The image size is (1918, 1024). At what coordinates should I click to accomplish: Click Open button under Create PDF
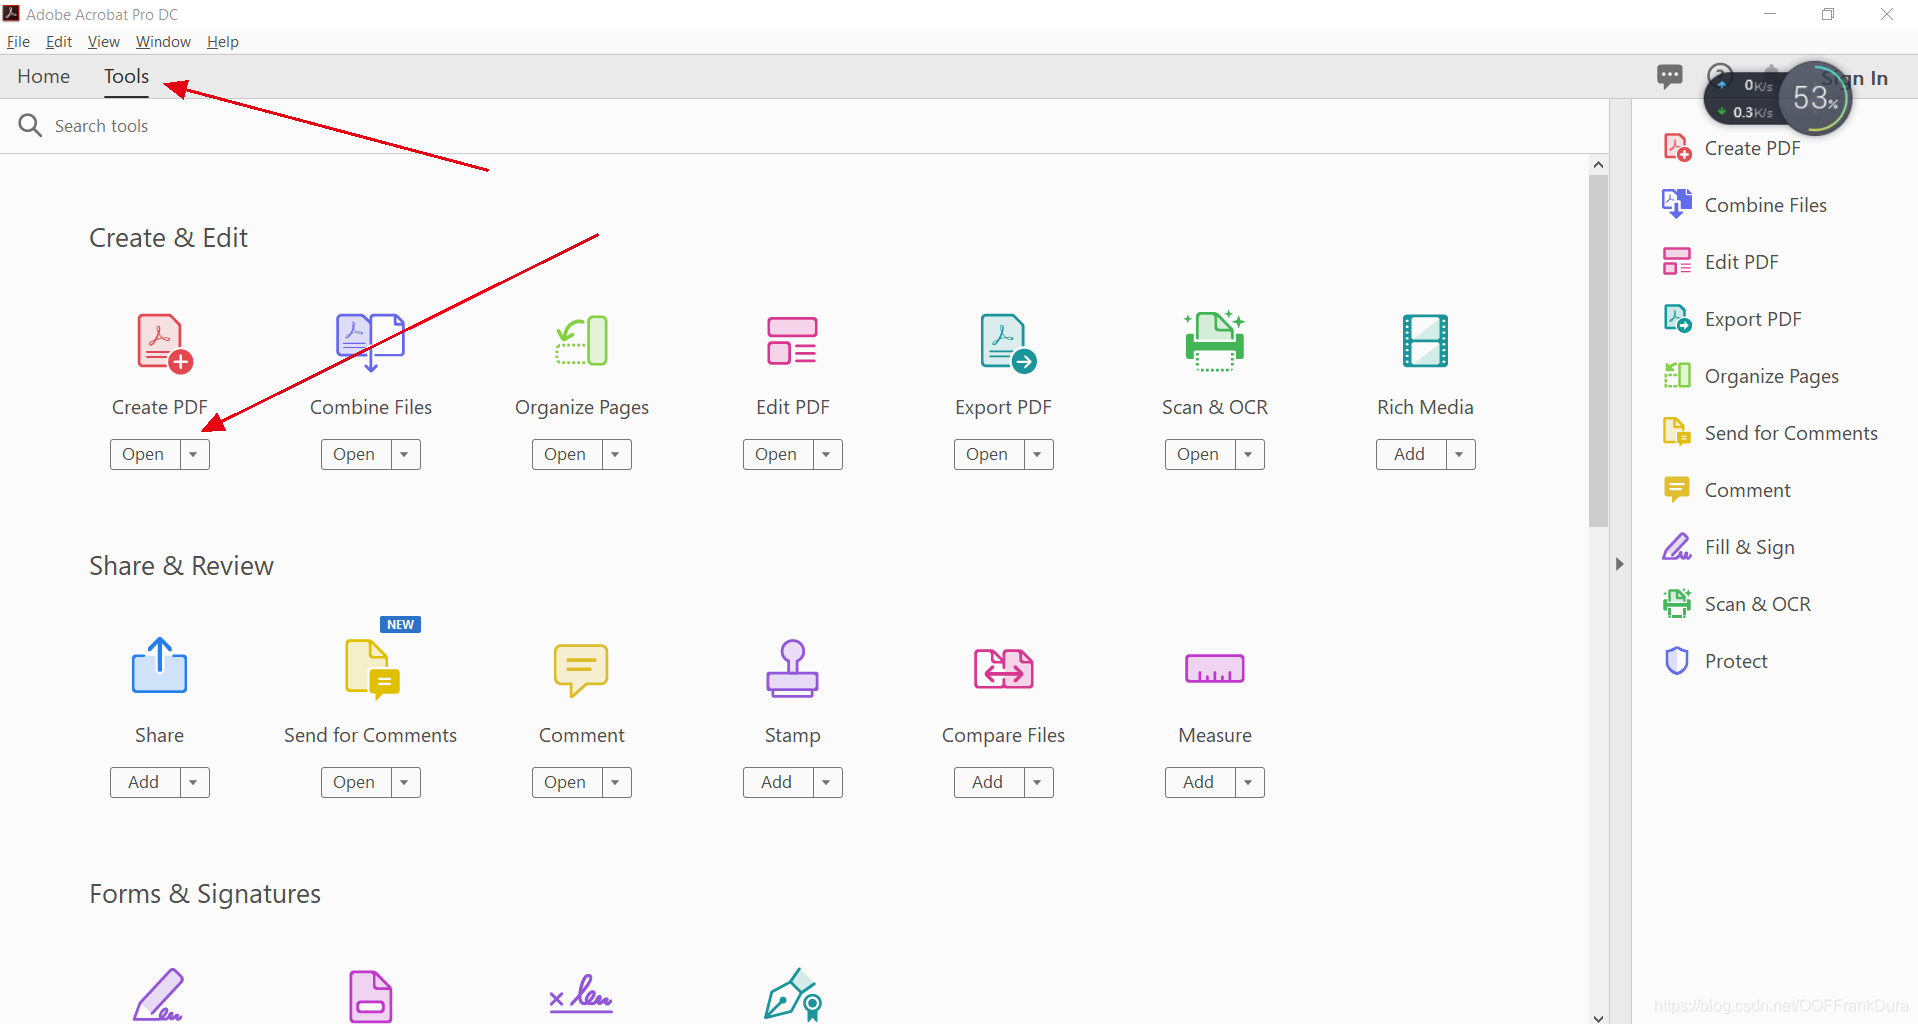coord(144,454)
